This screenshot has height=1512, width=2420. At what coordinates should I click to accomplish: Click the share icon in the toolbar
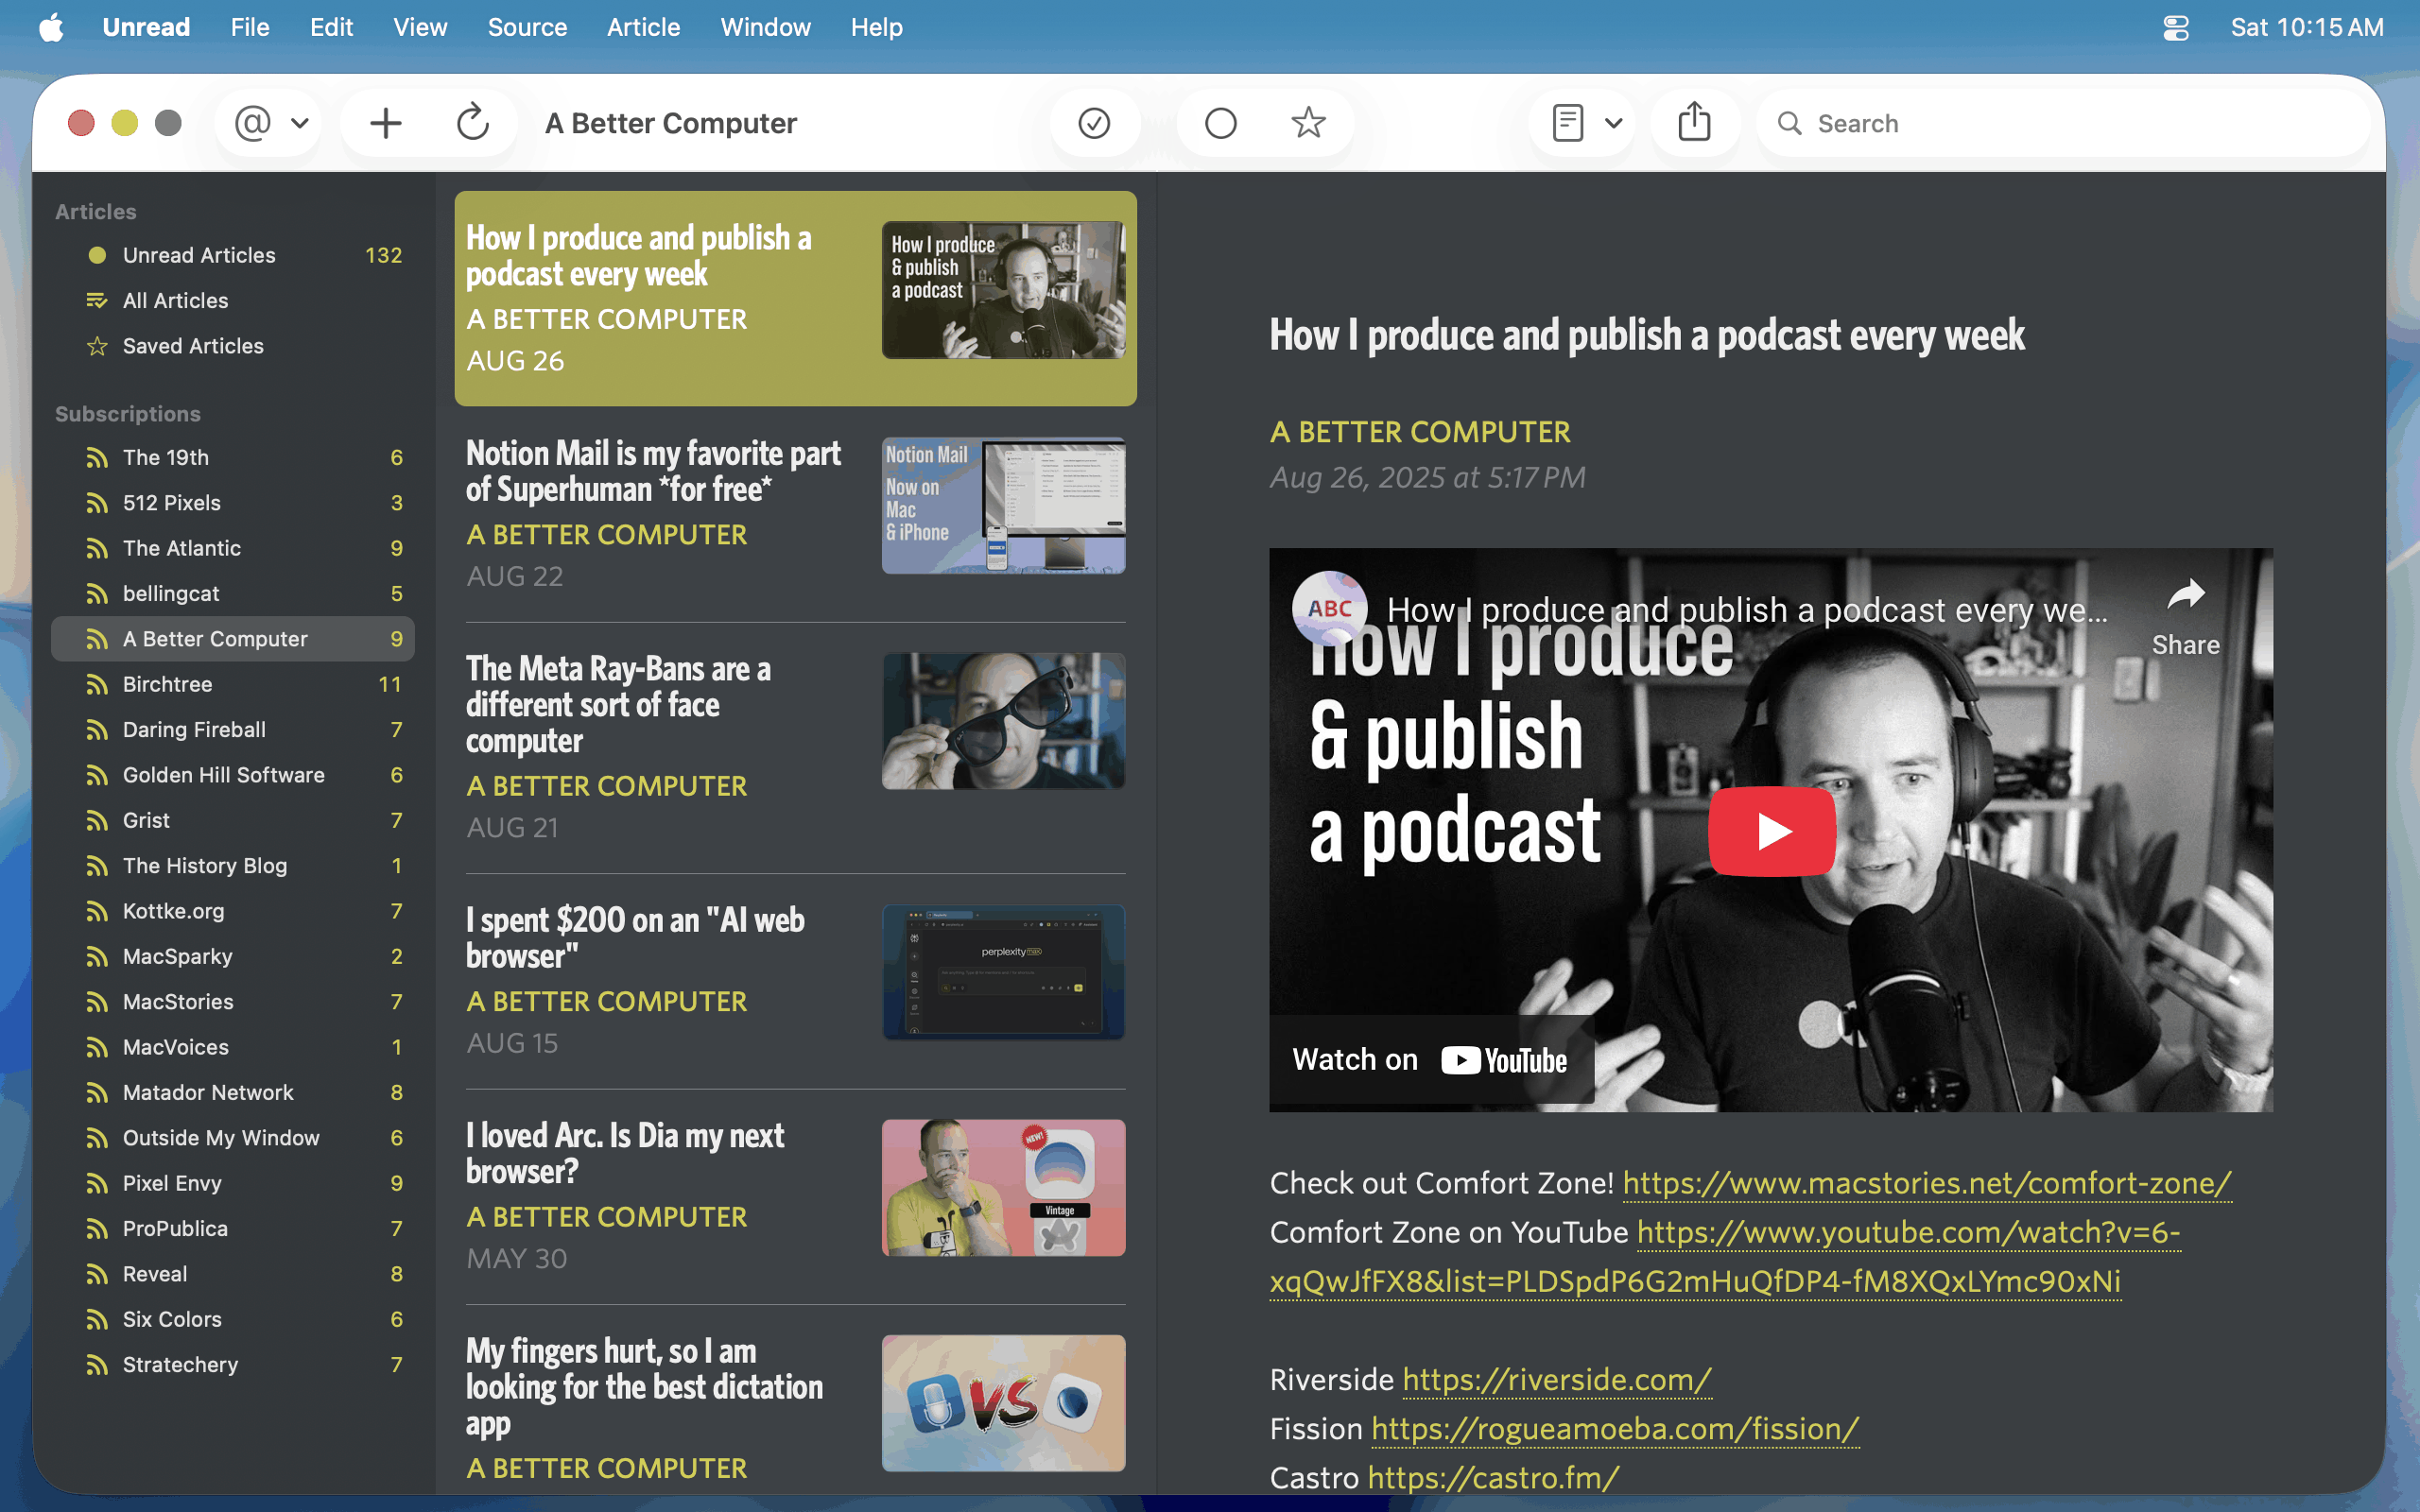click(x=1694, y=123)
